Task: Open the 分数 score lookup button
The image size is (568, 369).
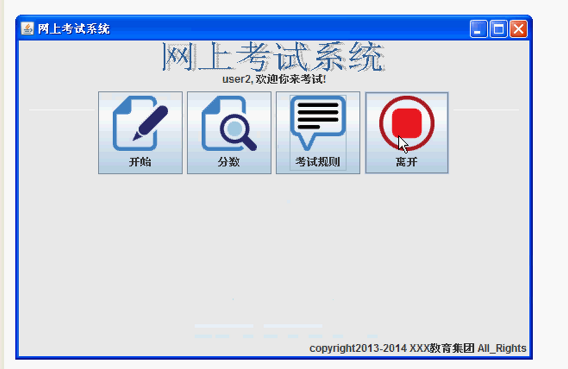Action: 229,133
